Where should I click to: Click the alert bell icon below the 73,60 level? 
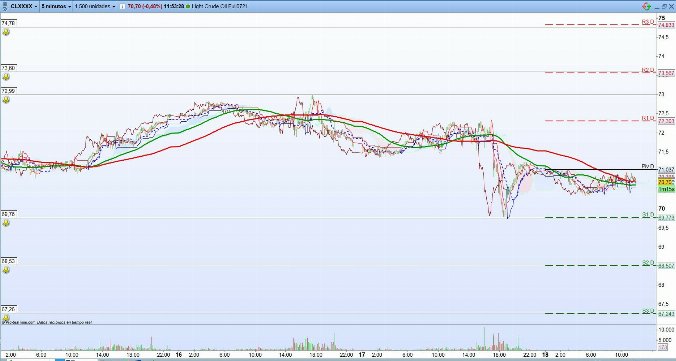tap(6, 77)
